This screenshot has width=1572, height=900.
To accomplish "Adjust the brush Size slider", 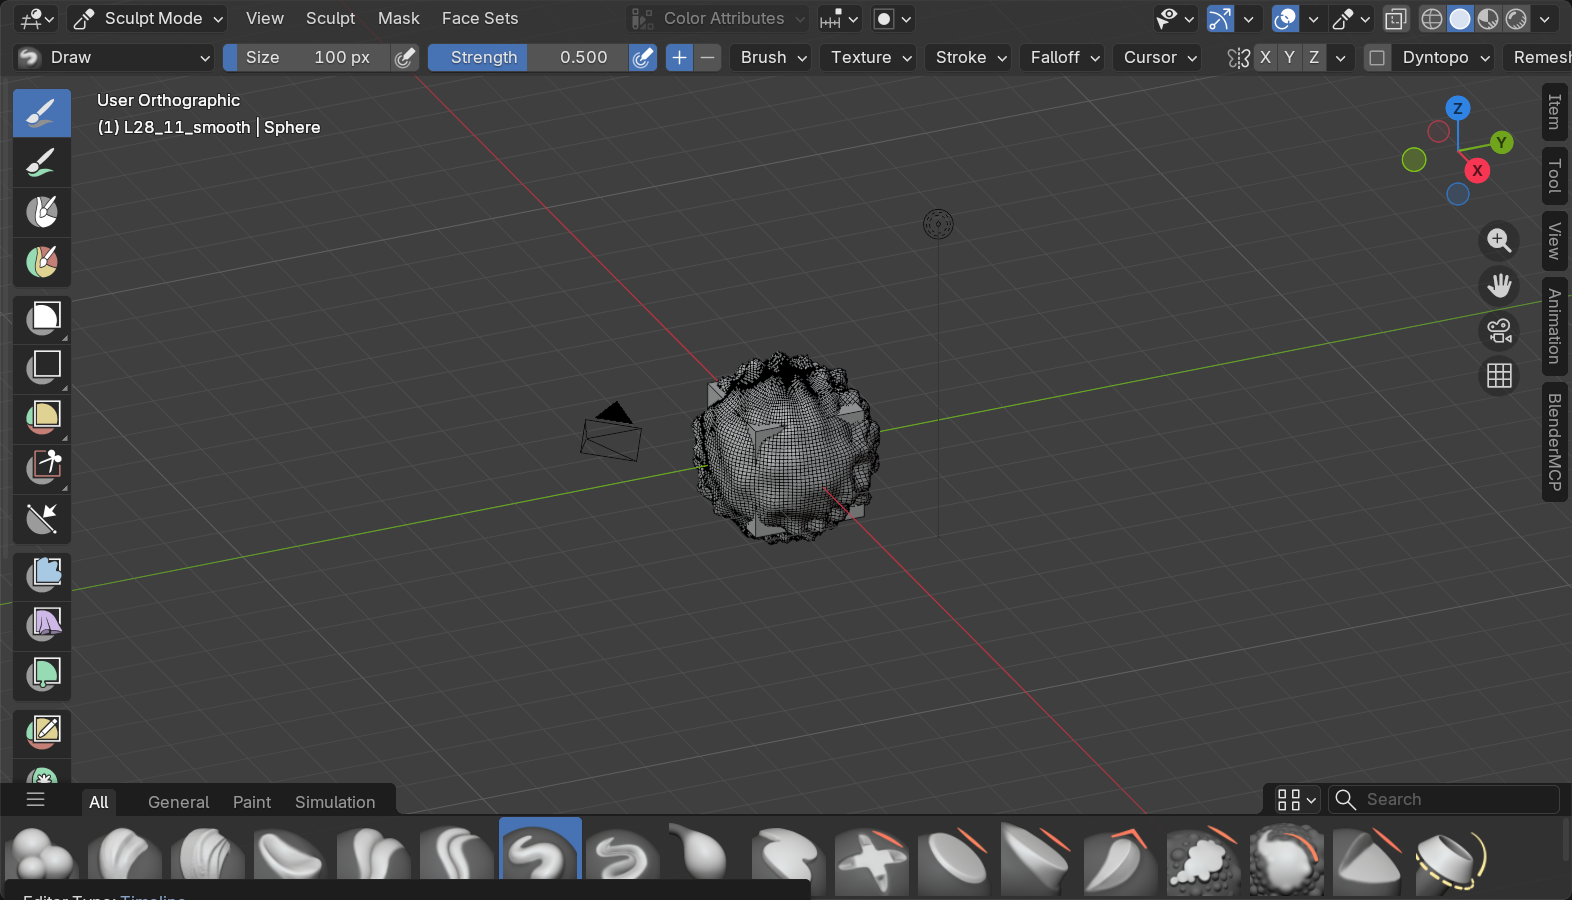I will pyautogui.click(x=307, y=58).
